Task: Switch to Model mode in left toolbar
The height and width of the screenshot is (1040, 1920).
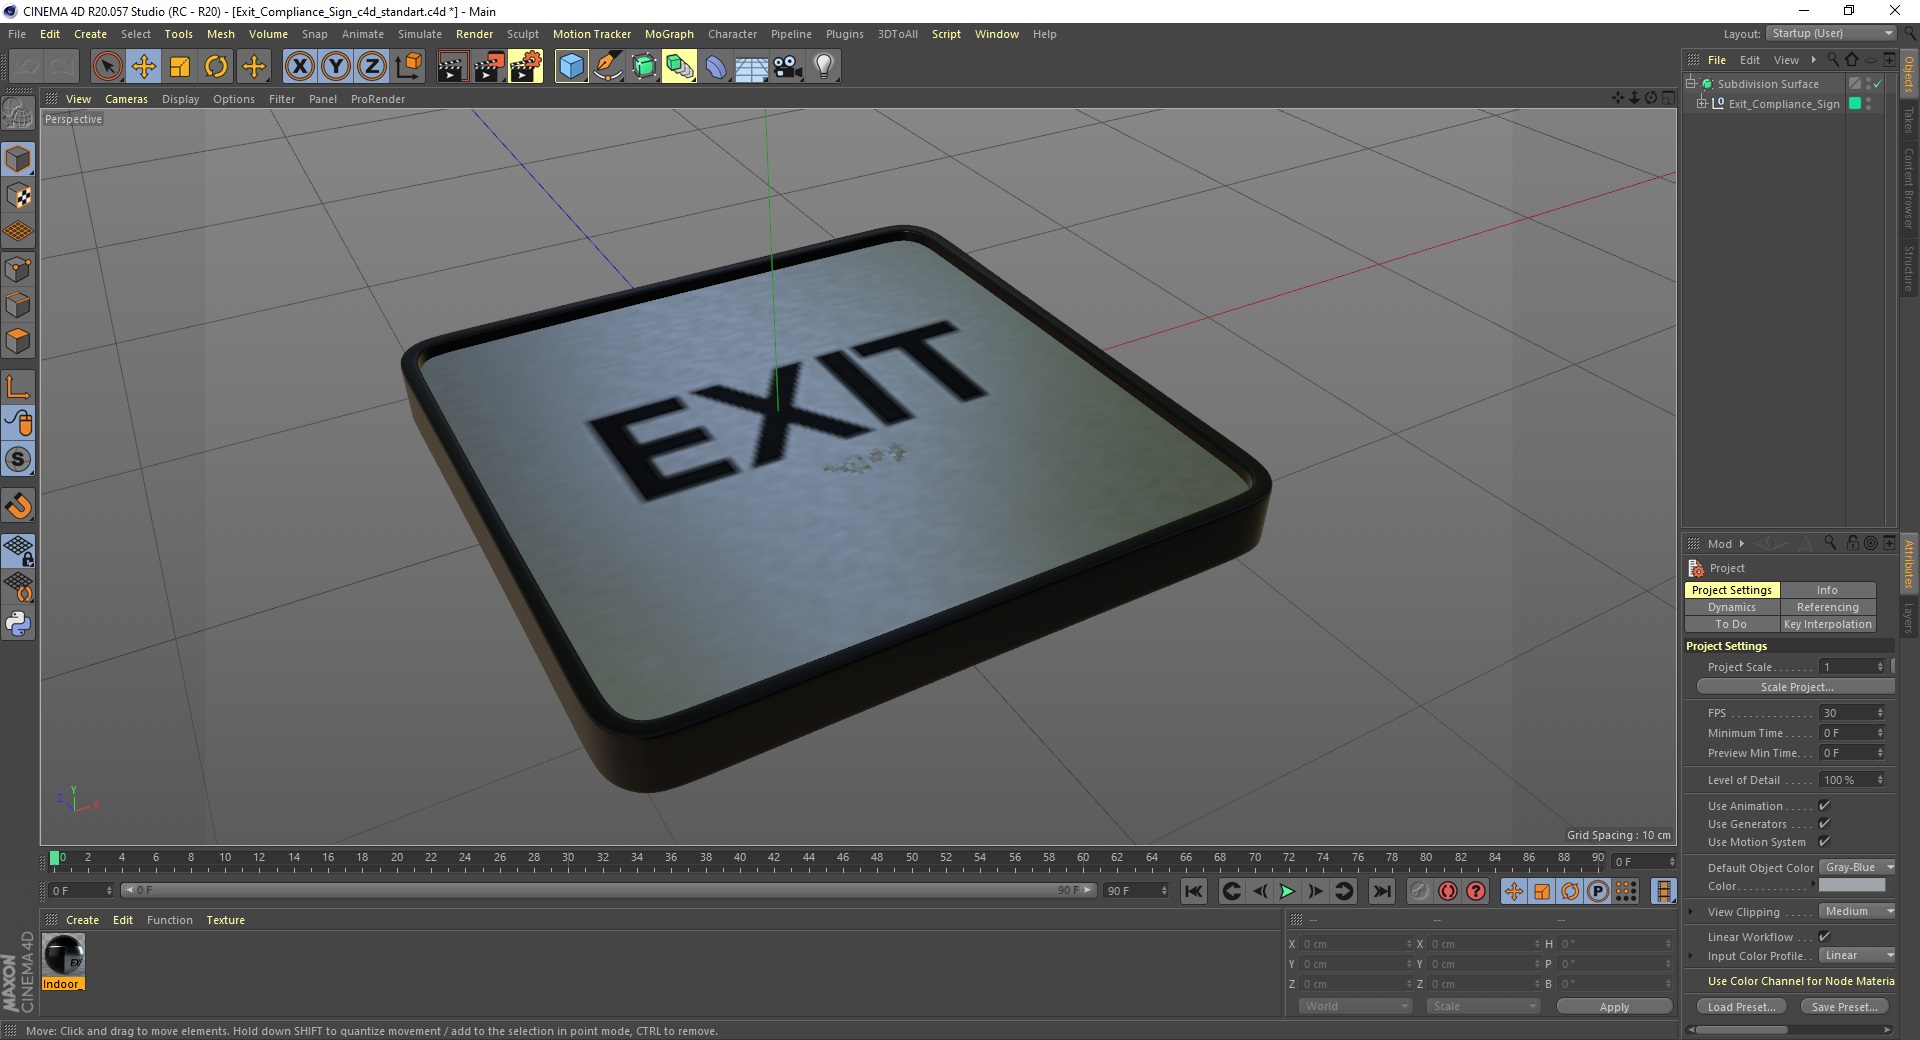Action: click(x=18, y=160)
